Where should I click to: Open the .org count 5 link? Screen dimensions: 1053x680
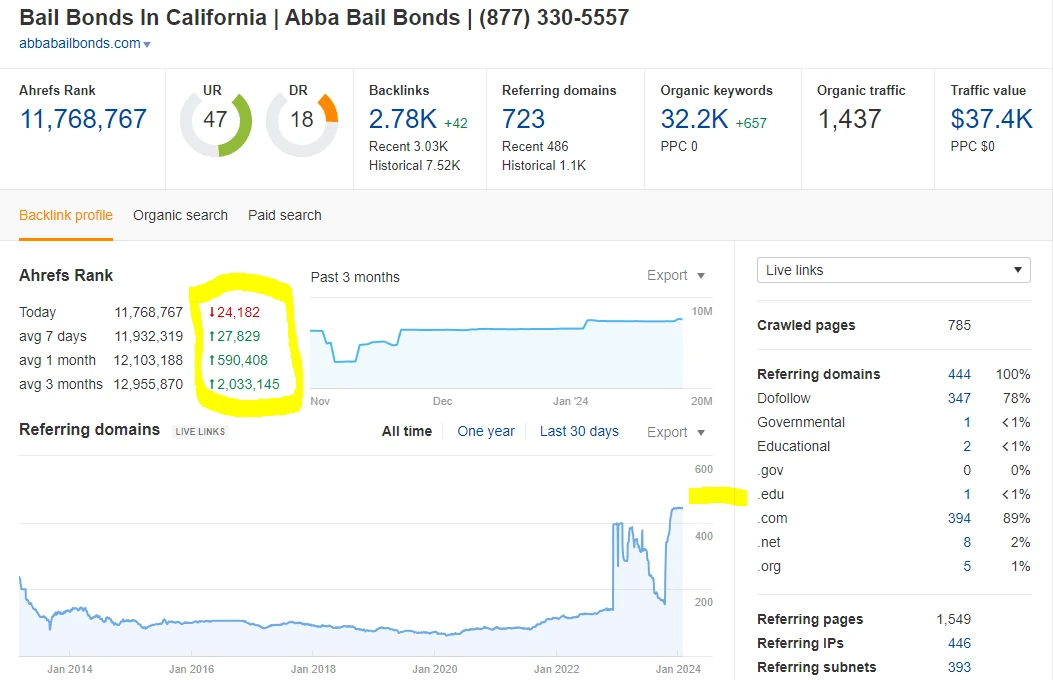[967, 567]
